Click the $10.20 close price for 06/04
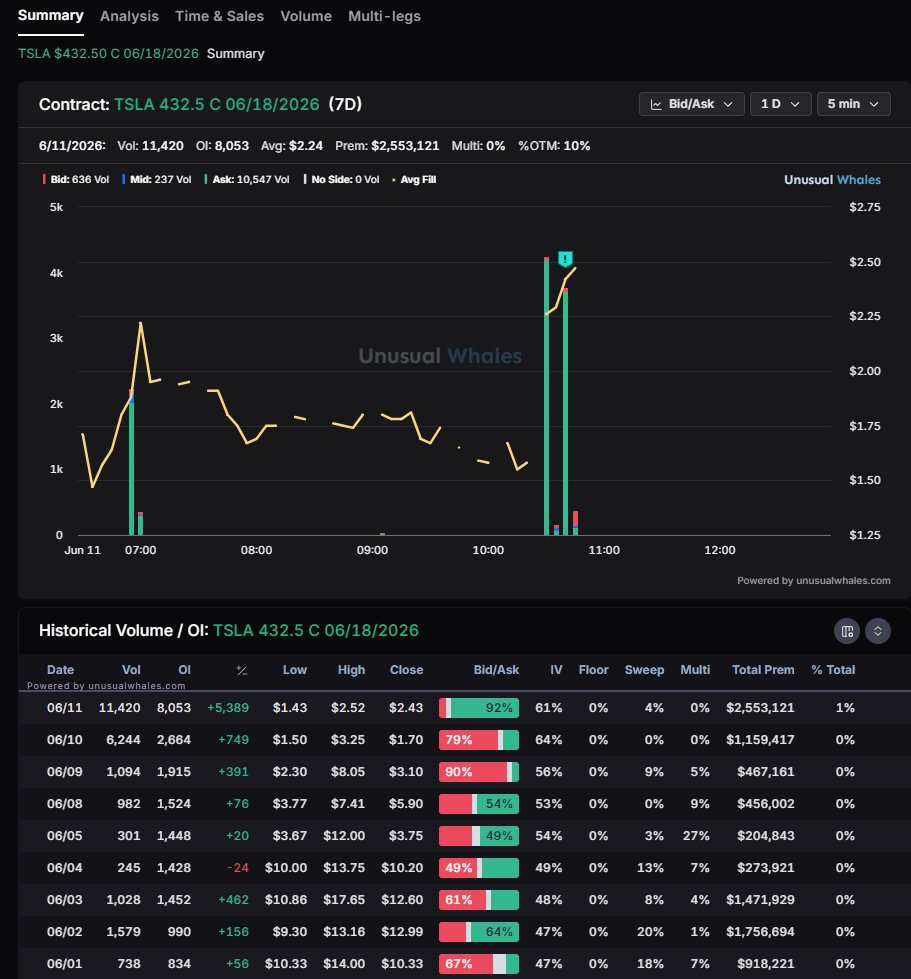 point(402,868)
